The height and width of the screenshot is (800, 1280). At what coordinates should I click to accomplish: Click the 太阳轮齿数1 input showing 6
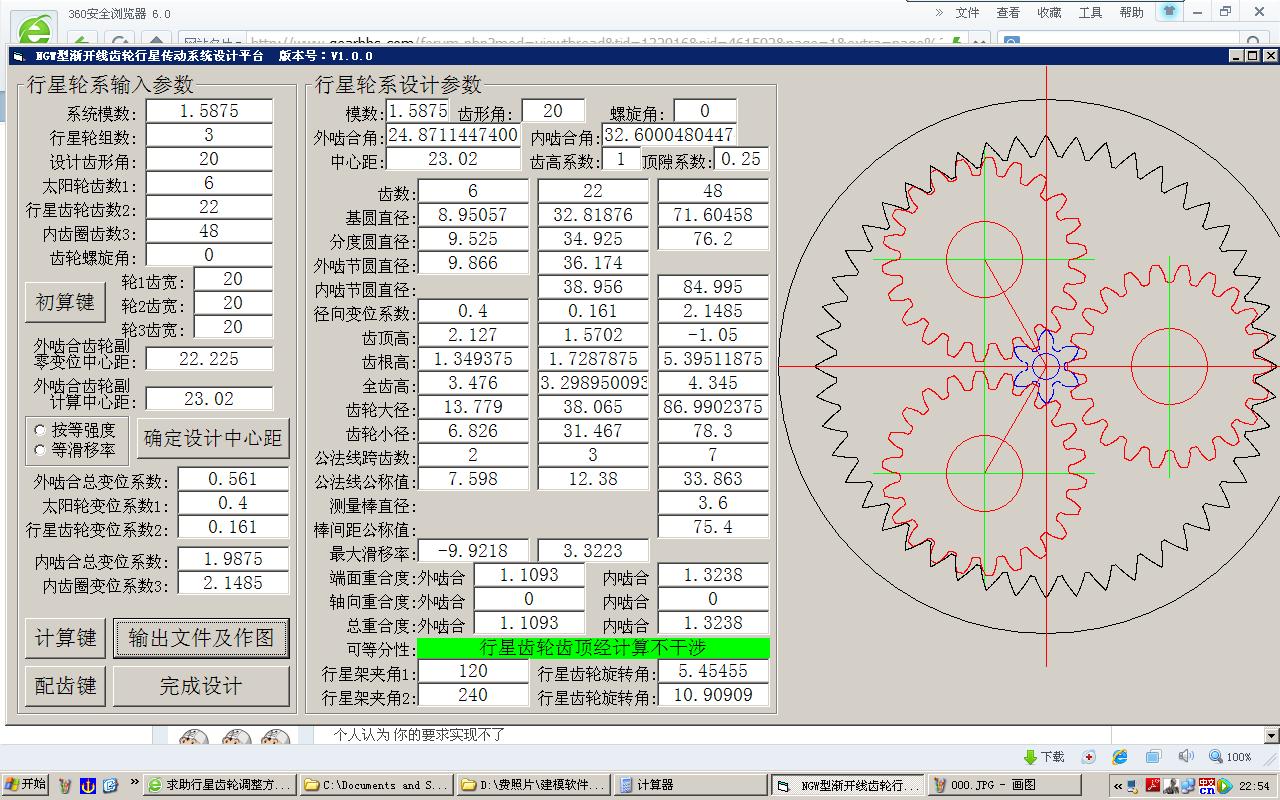coord(209,183)
